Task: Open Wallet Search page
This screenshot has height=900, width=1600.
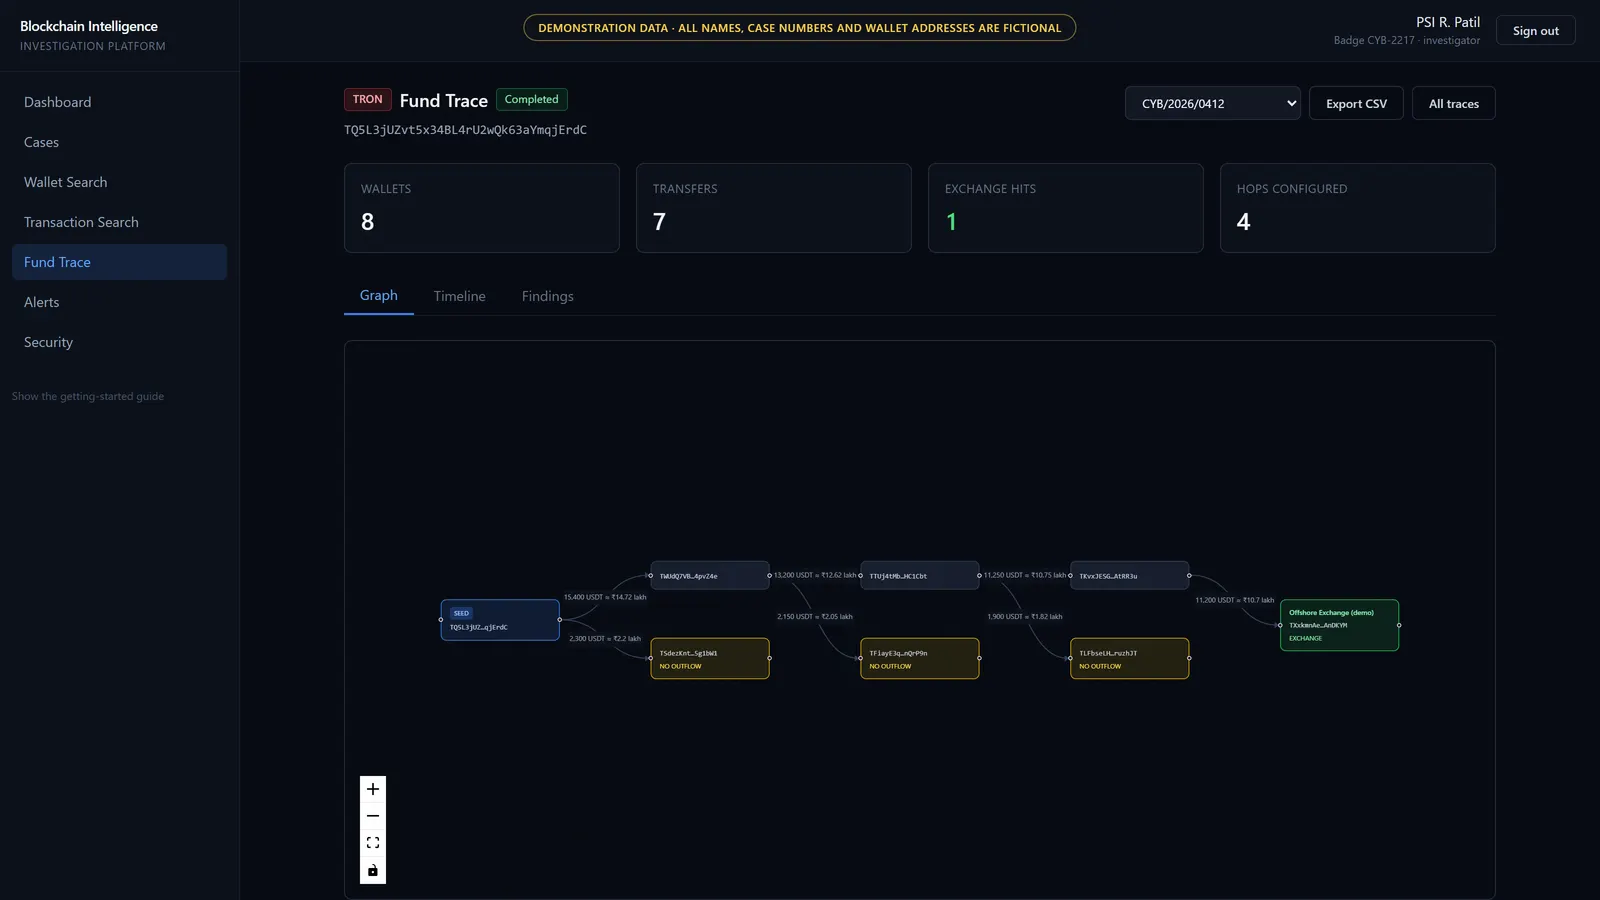Action: (119, 182)
